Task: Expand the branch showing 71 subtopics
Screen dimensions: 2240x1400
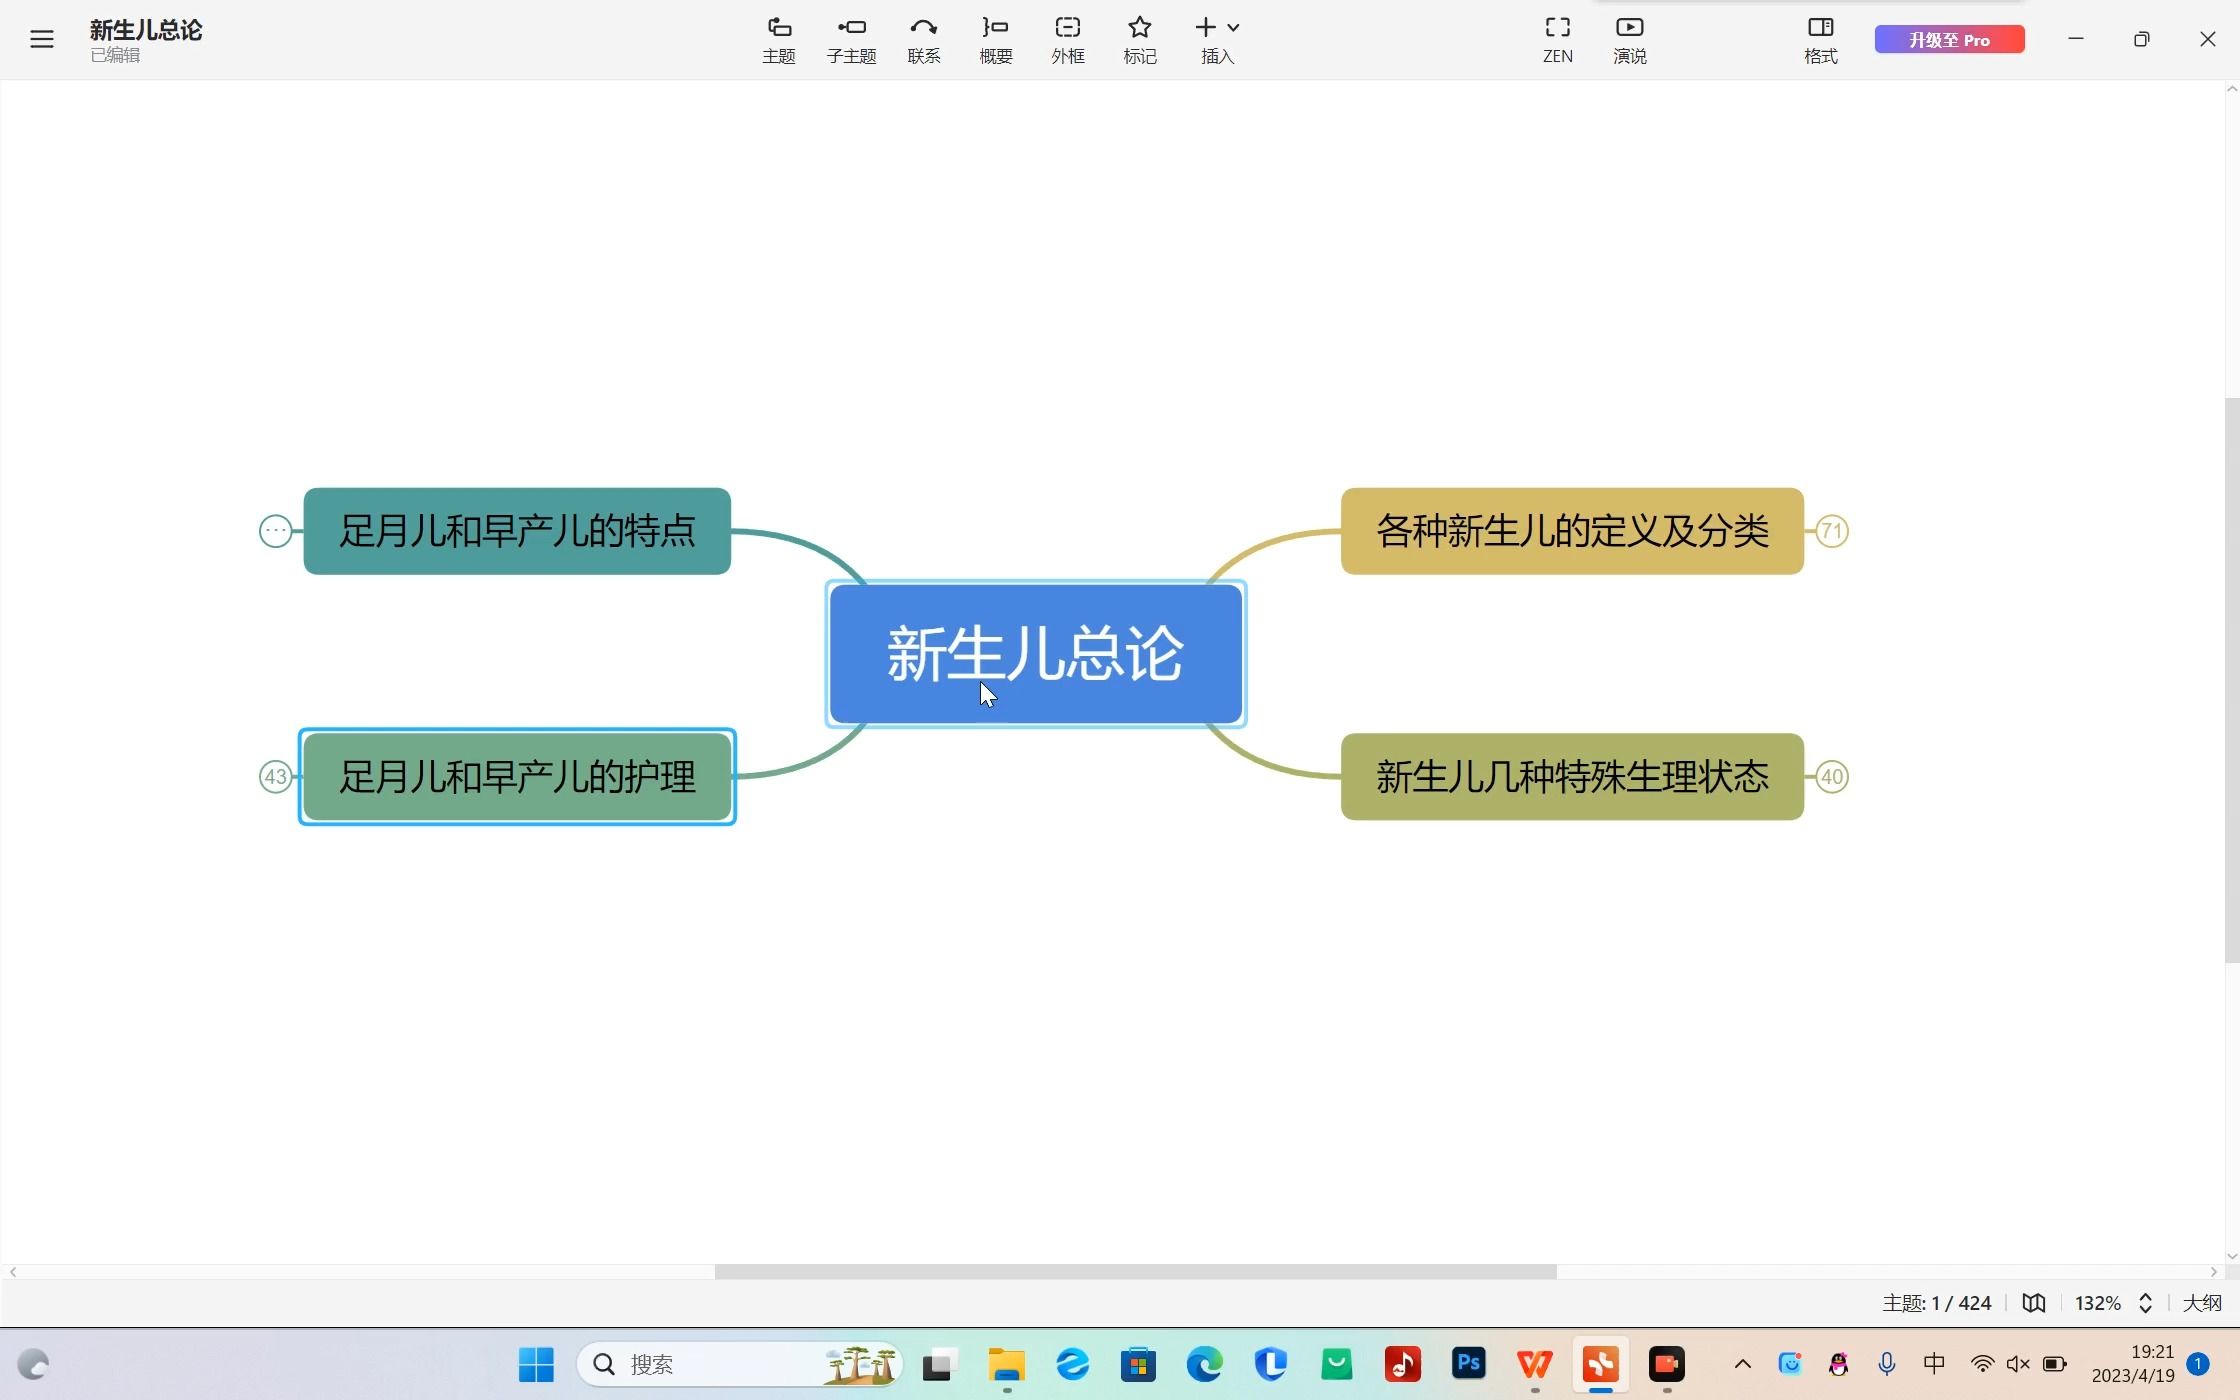Action: (1831, 531)
